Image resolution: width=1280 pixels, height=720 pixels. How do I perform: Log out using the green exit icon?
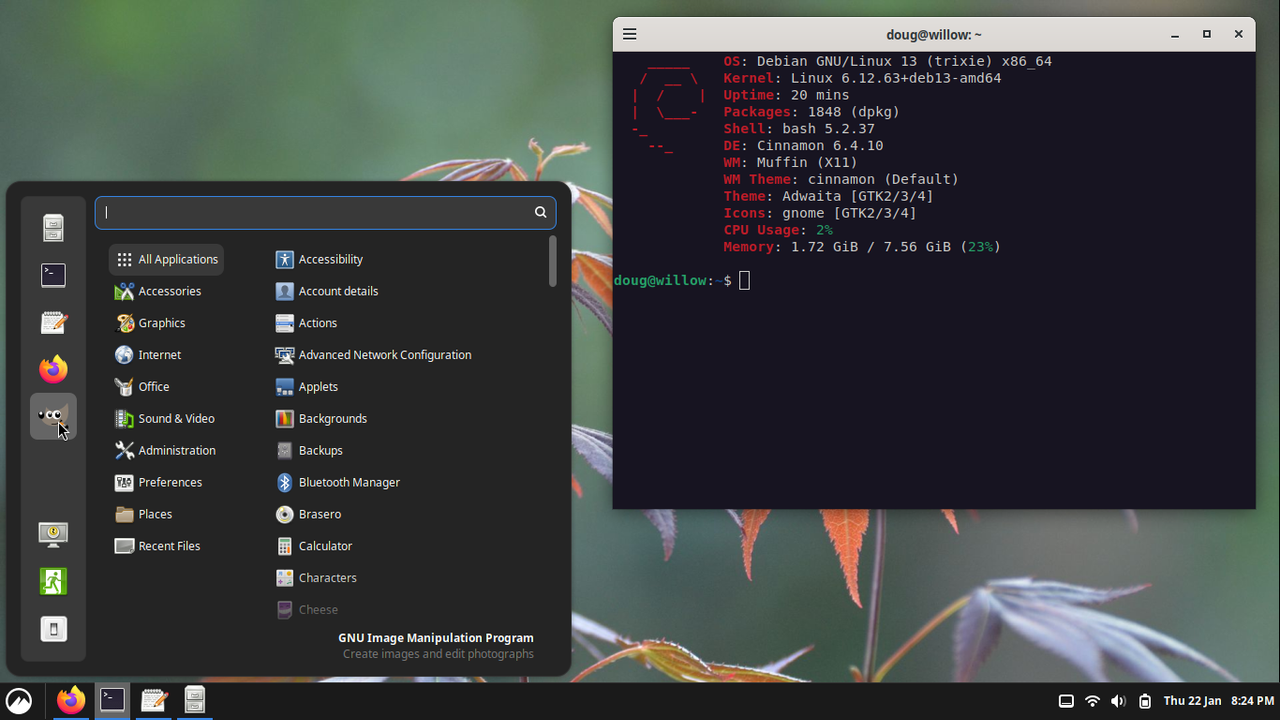point(53,581)
